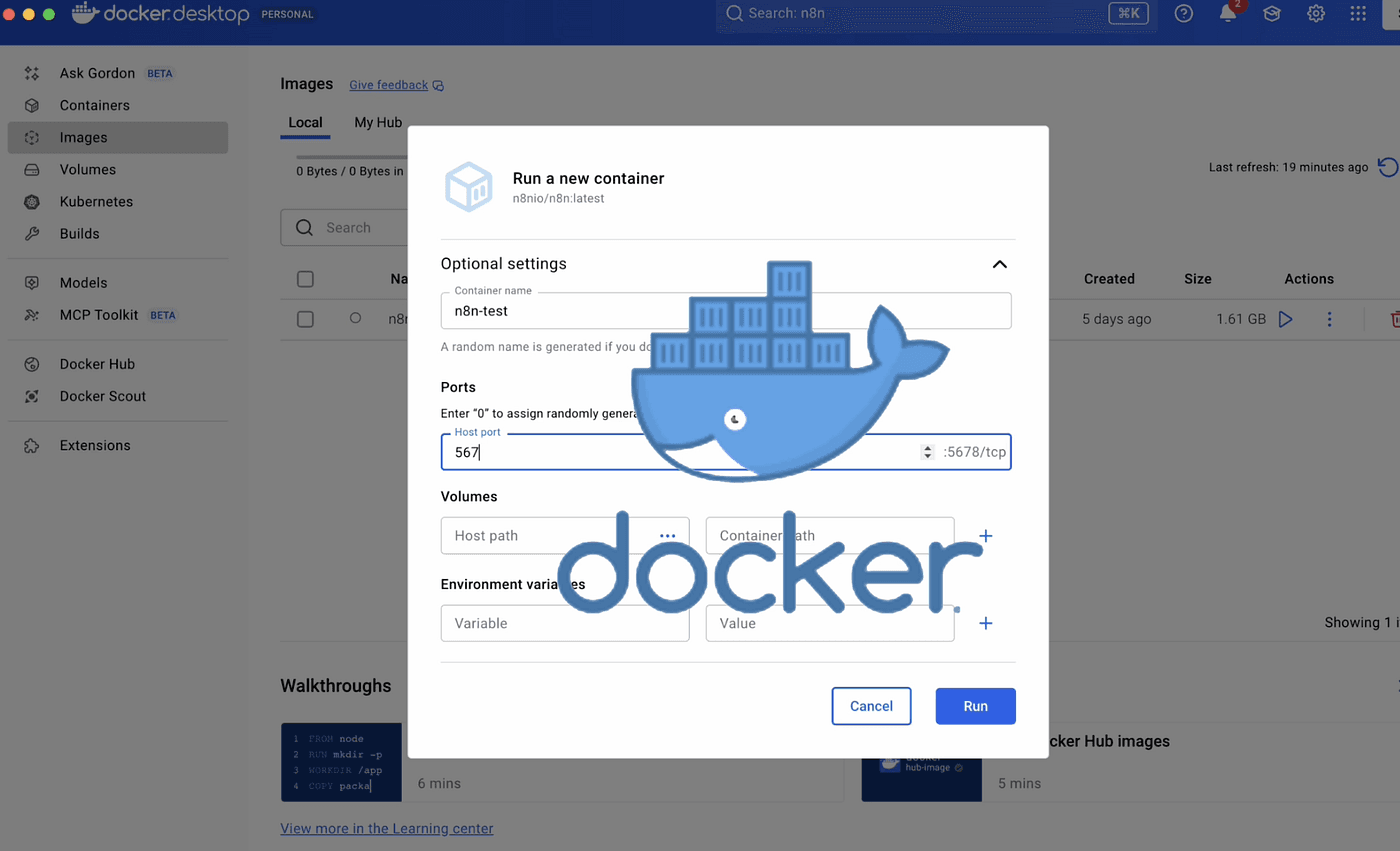Cancel the new container dialog
1400x851 pixels.
tap(871, 706)
